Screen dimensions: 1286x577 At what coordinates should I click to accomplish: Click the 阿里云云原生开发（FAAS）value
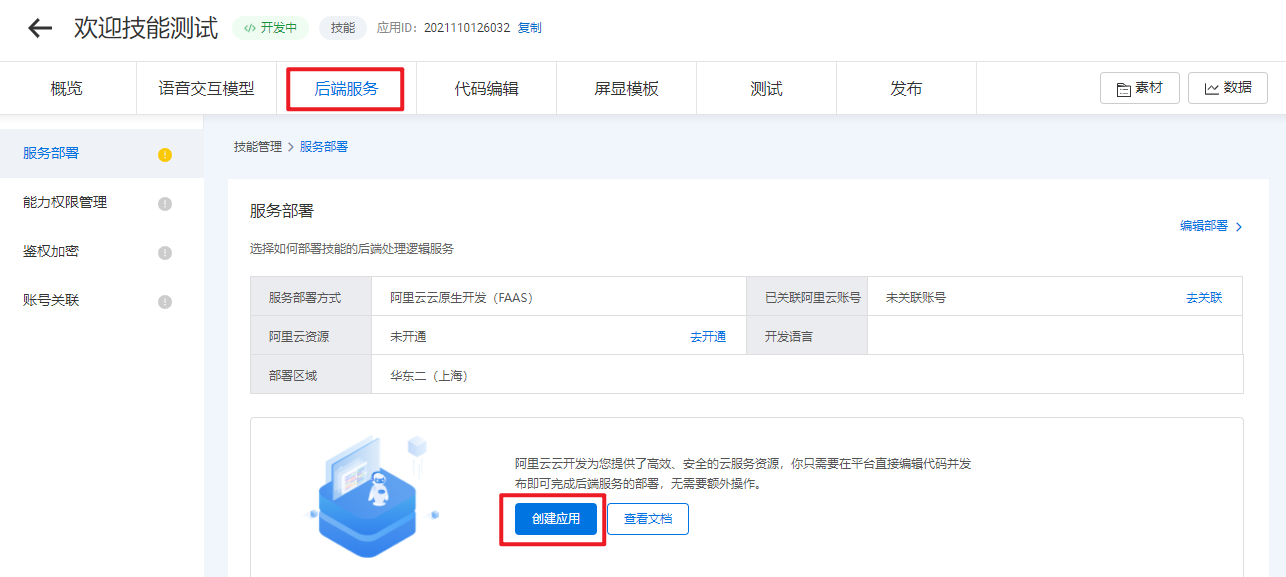click(x=461, y=297)
